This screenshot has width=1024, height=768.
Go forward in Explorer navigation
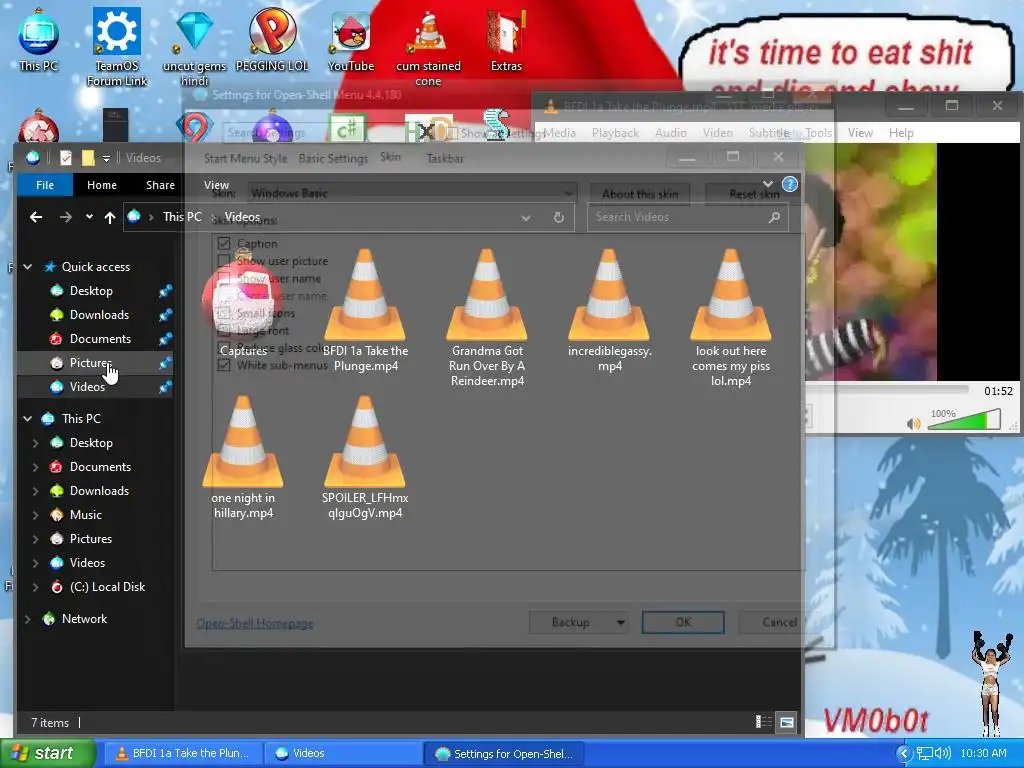click(x=65, y=217)
